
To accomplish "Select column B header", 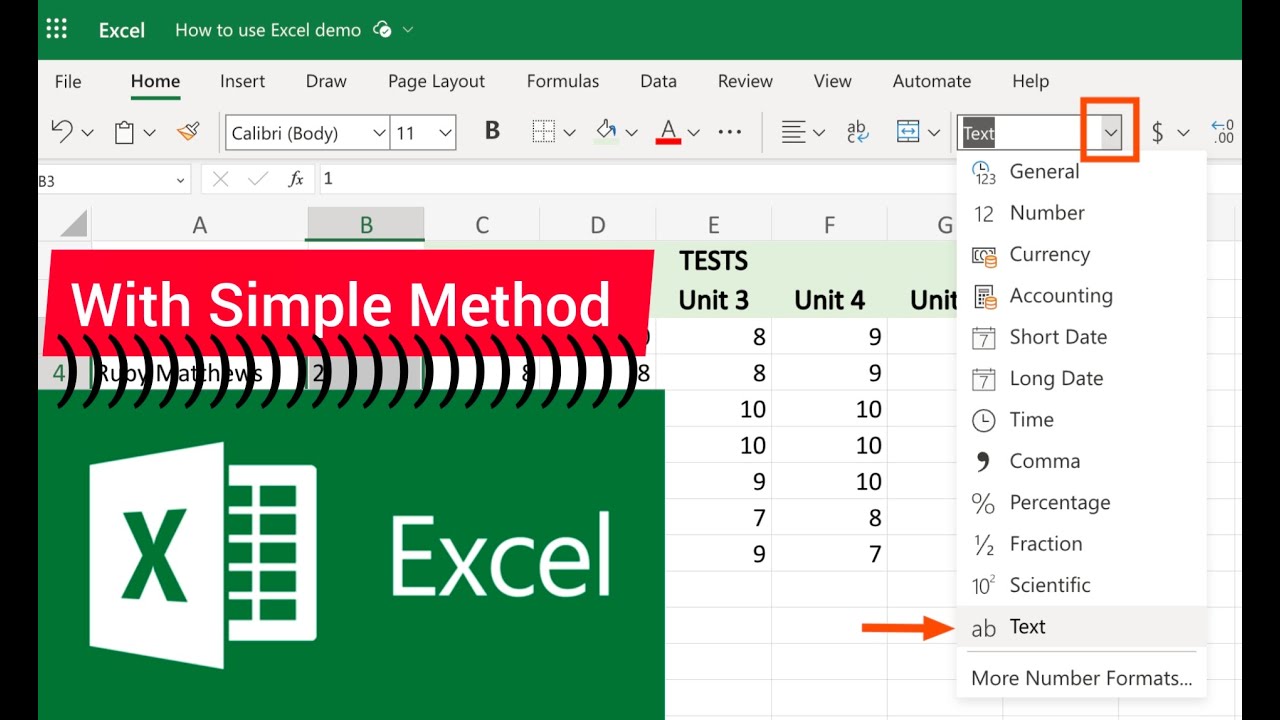I will pyautogui.click(x=366, y=225).
